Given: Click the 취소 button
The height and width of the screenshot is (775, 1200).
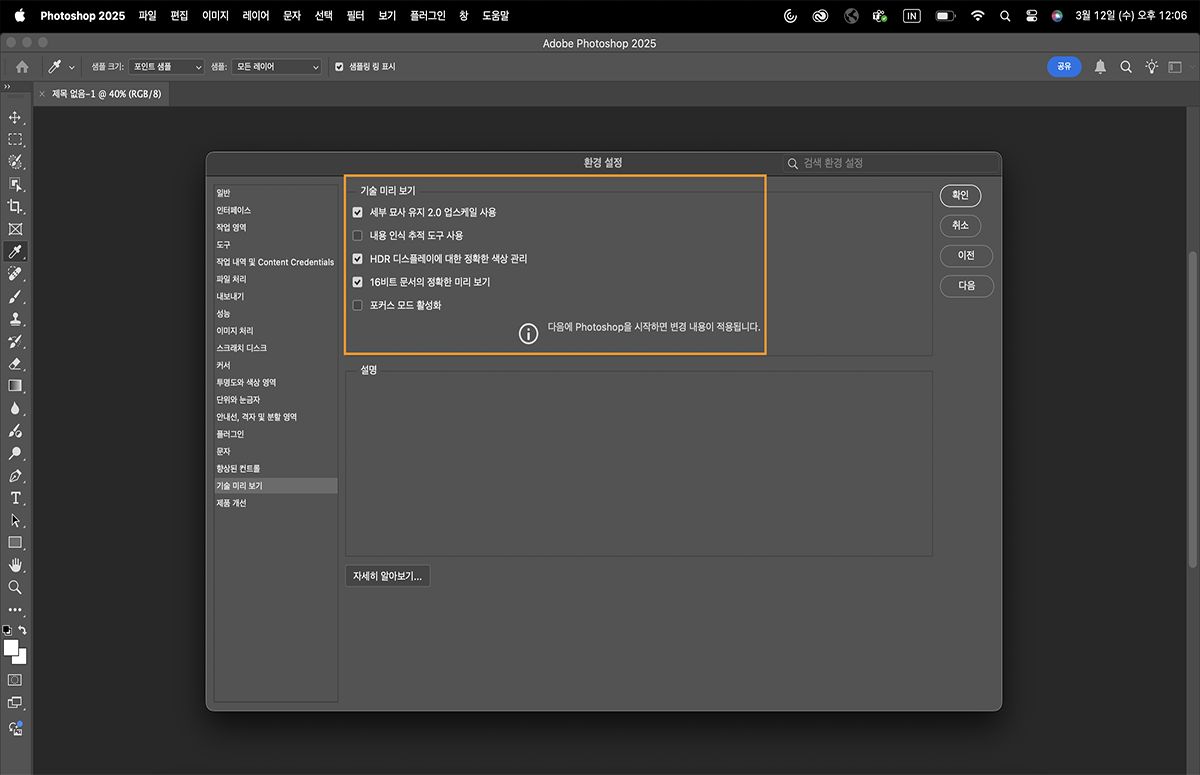Looking at the screenshot, I should point(960,226).
